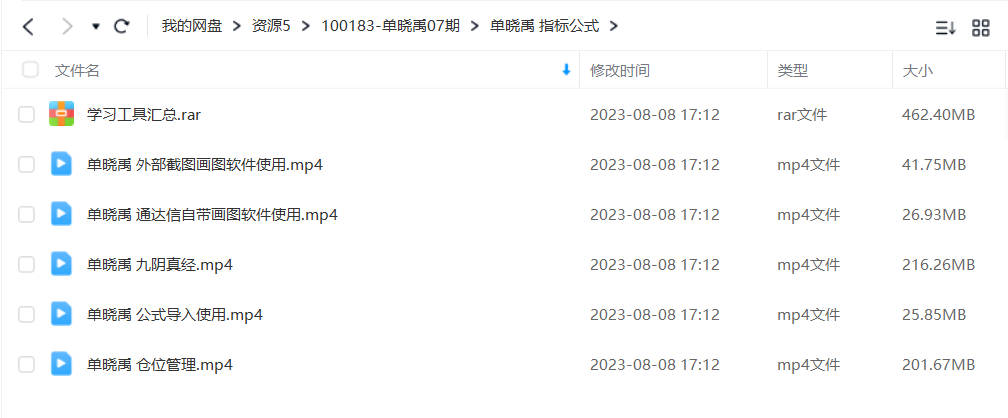Tick the select-all checkbox in header
Image resolution: width=1008 pixels, height=418 pixels.
pyautogui.click(x=30, y=69)
